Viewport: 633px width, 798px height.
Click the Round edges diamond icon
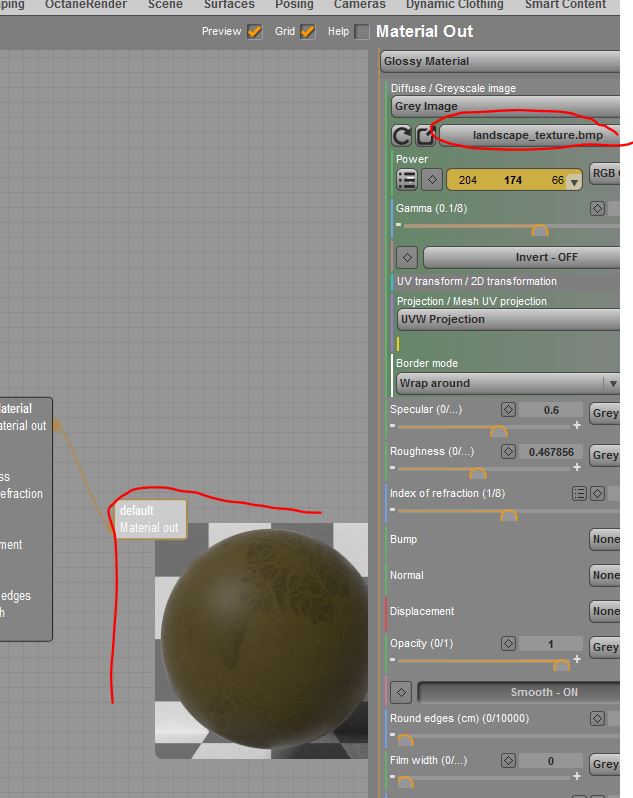[597, 718]
